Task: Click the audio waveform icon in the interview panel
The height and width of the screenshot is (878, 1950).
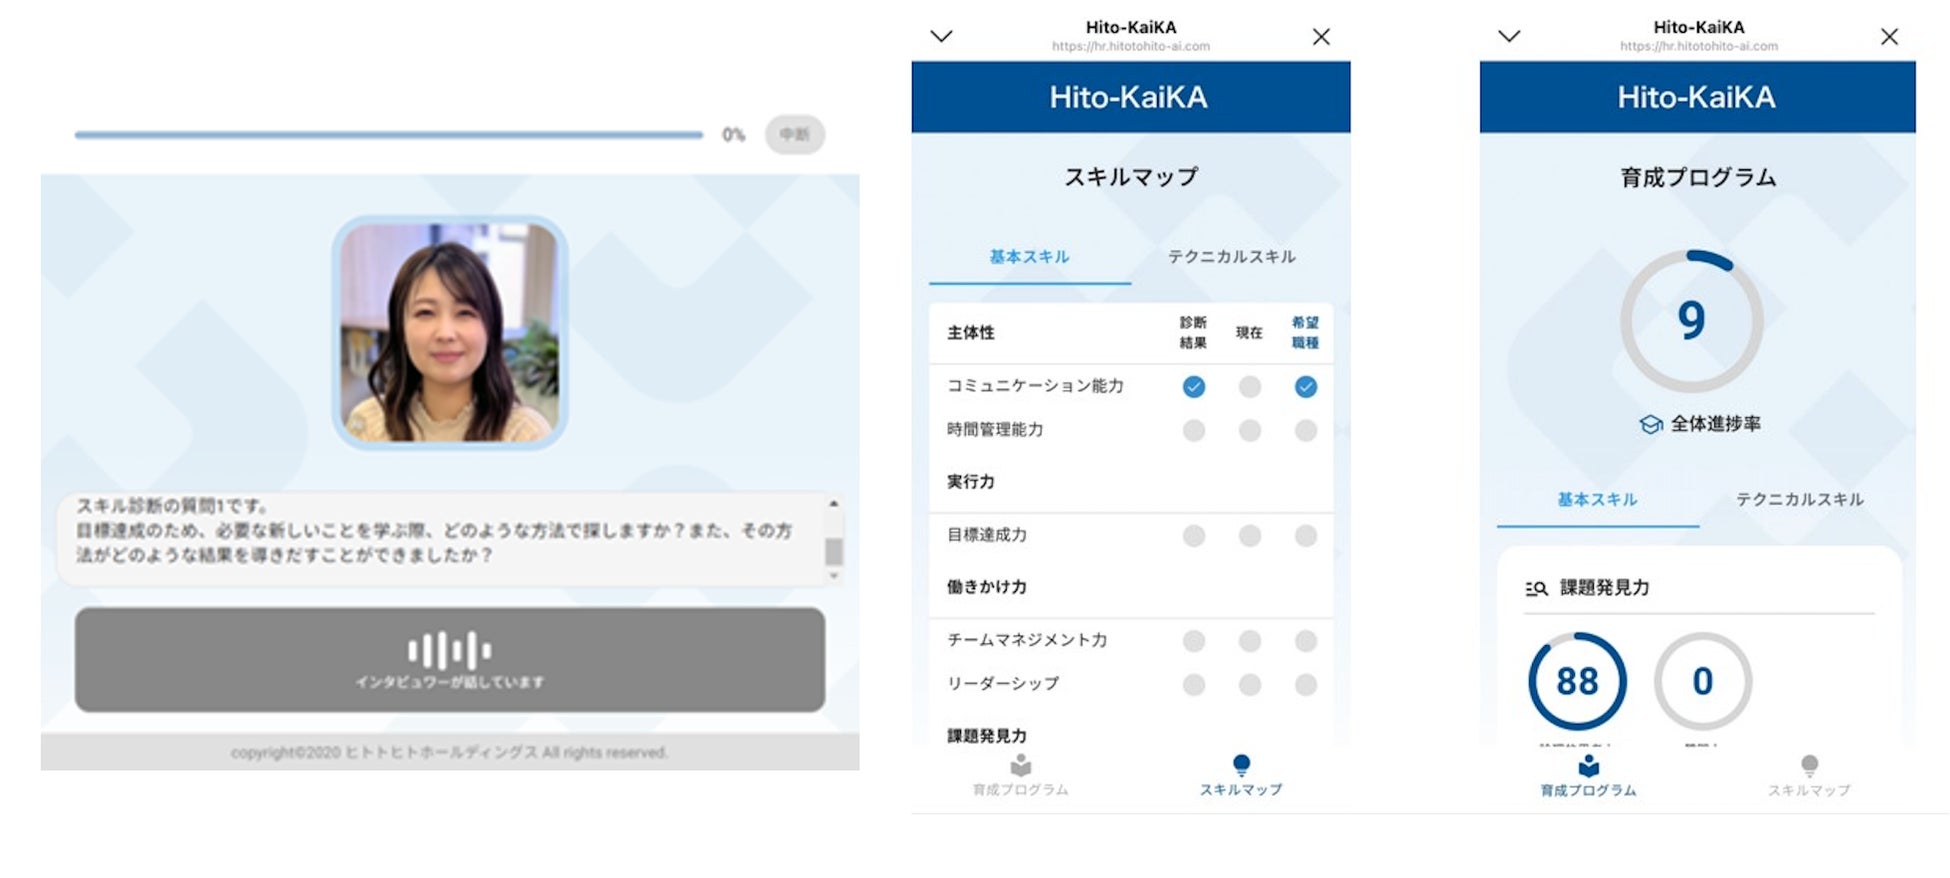Action: coord(449,650)
